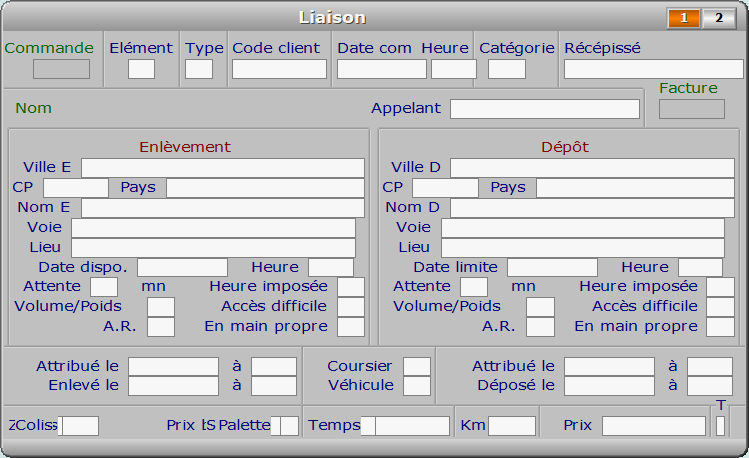The image size is (749, 458).
Task: Click the enlèvement Attribué le date field
Action: coord(173,367)
